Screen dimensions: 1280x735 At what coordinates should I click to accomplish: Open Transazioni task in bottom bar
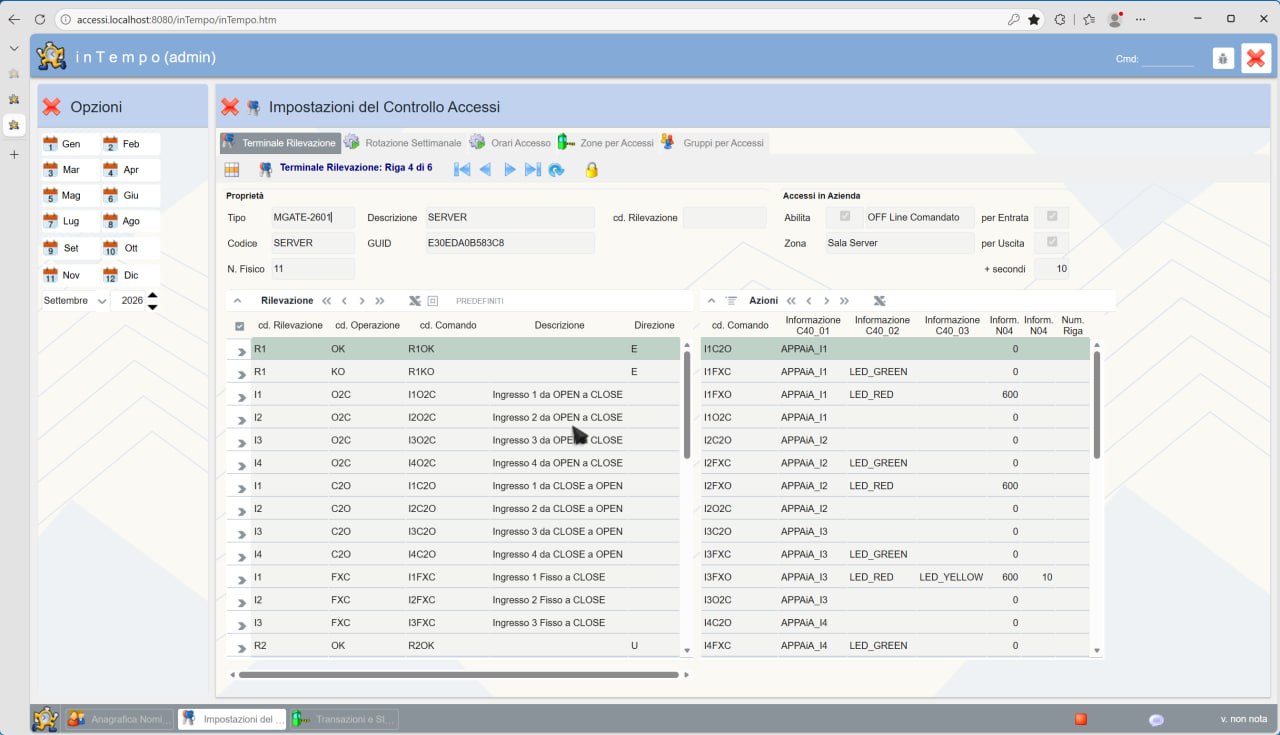(344, 719)
